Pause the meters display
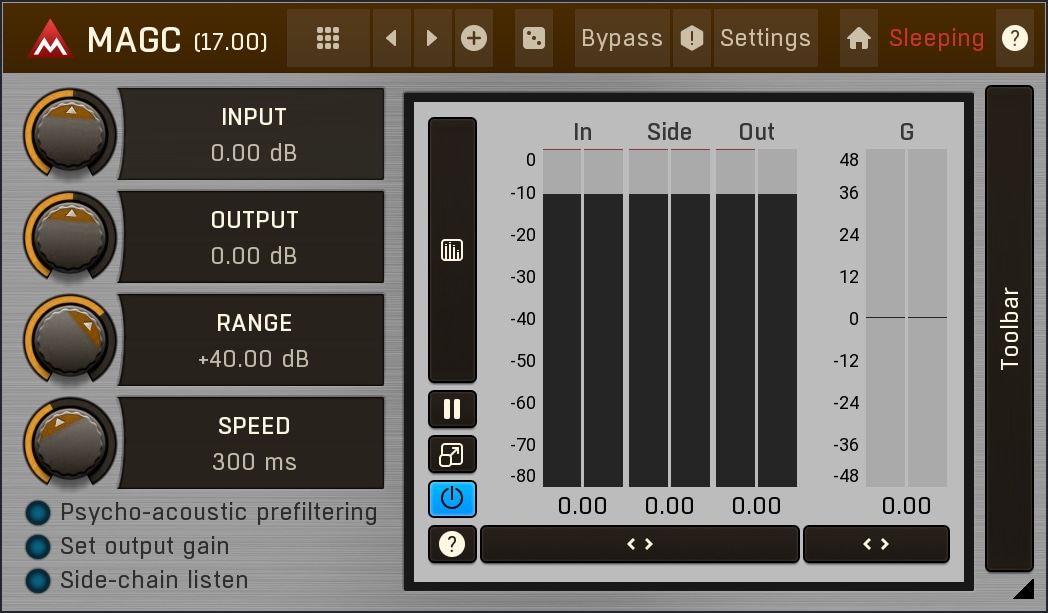This screenshot has height=613, width=1048. point(452,409)
